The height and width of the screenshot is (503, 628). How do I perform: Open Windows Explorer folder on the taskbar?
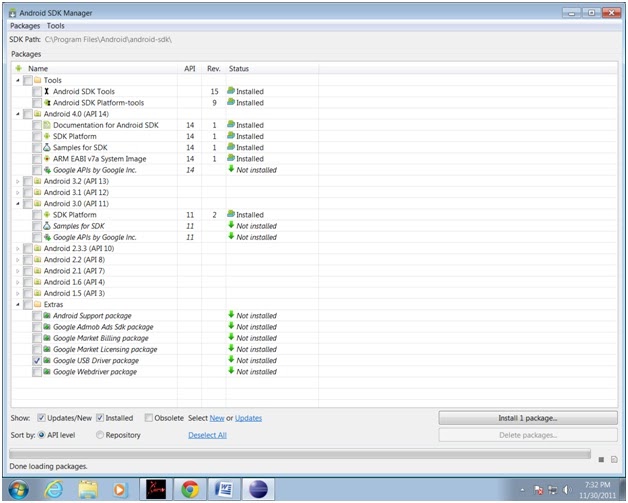[x=88, y=489]
